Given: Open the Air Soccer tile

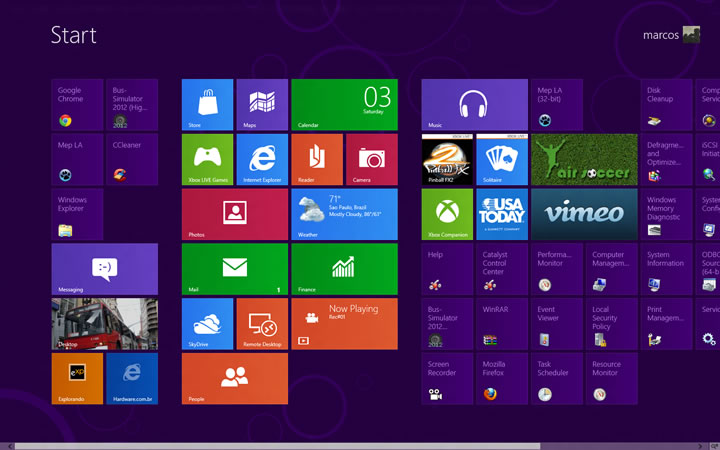Looking at the screenshot, I should [x=584, y=159].
